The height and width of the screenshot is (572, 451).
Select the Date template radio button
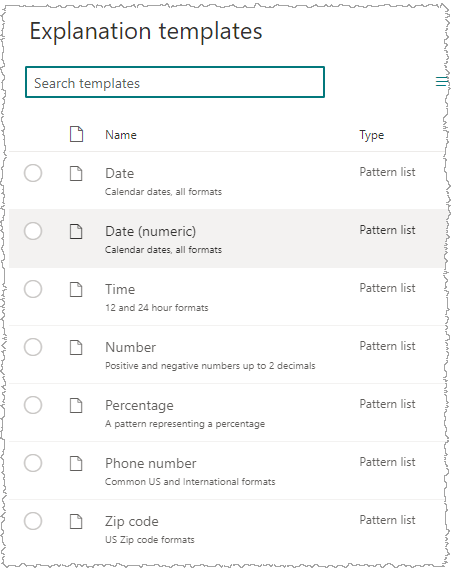point(33,173)
